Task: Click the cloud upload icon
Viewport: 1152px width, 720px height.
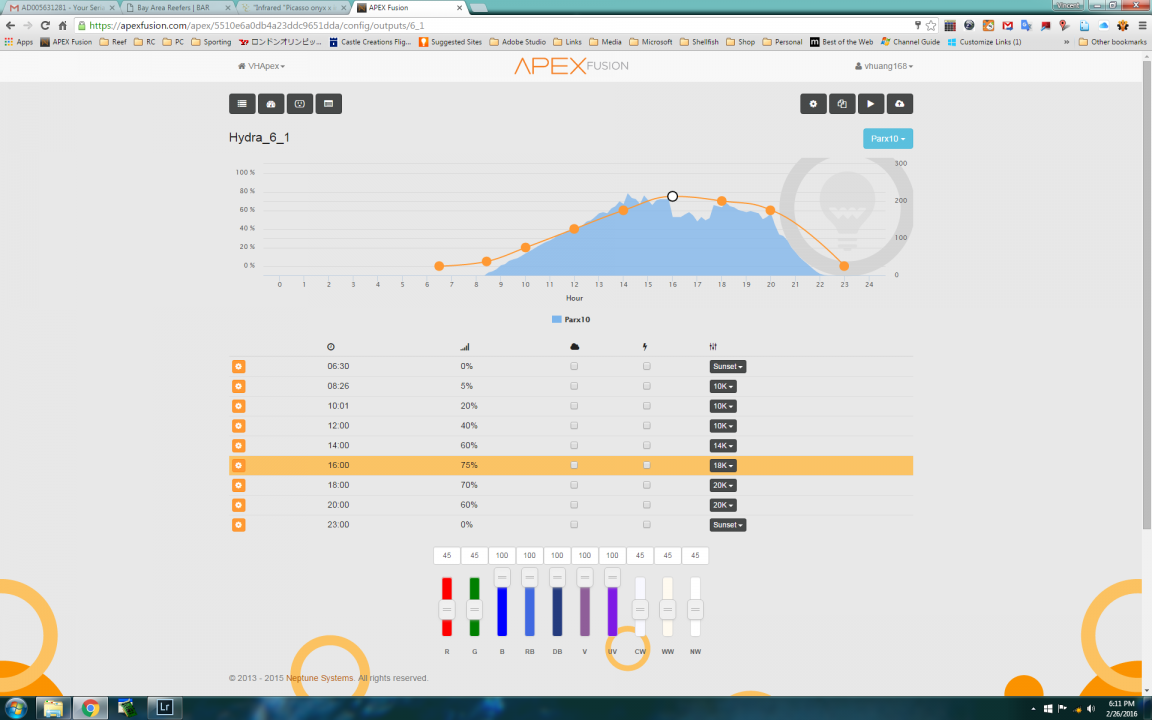Action: (899, 103)
